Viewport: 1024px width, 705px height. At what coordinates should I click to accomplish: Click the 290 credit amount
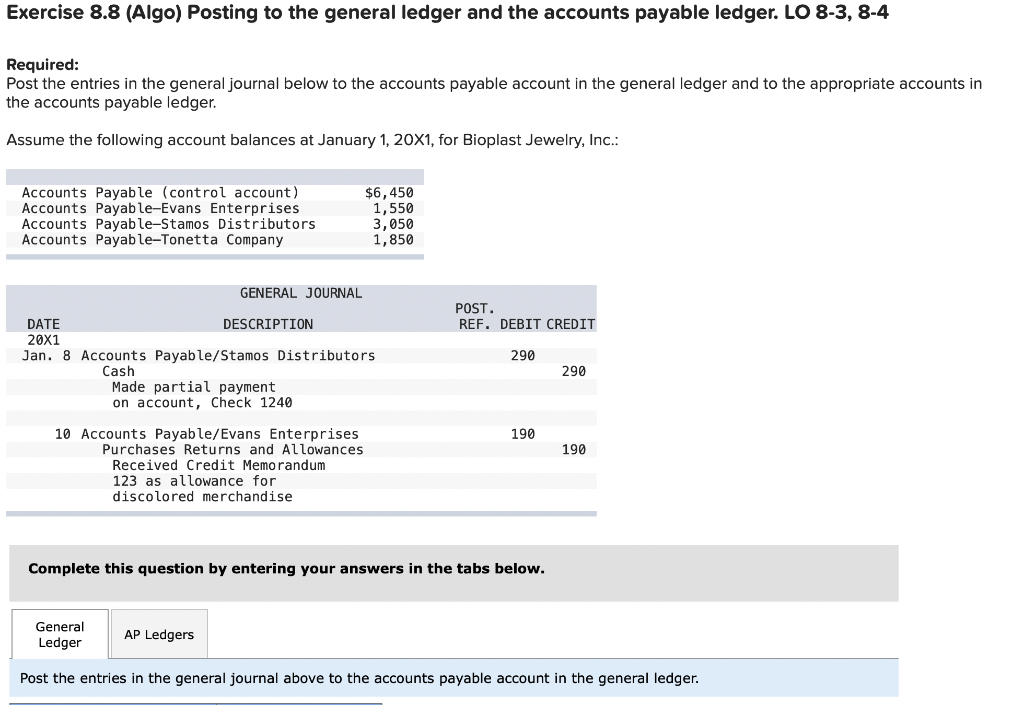pyautogui.click(x=575, y=371)
